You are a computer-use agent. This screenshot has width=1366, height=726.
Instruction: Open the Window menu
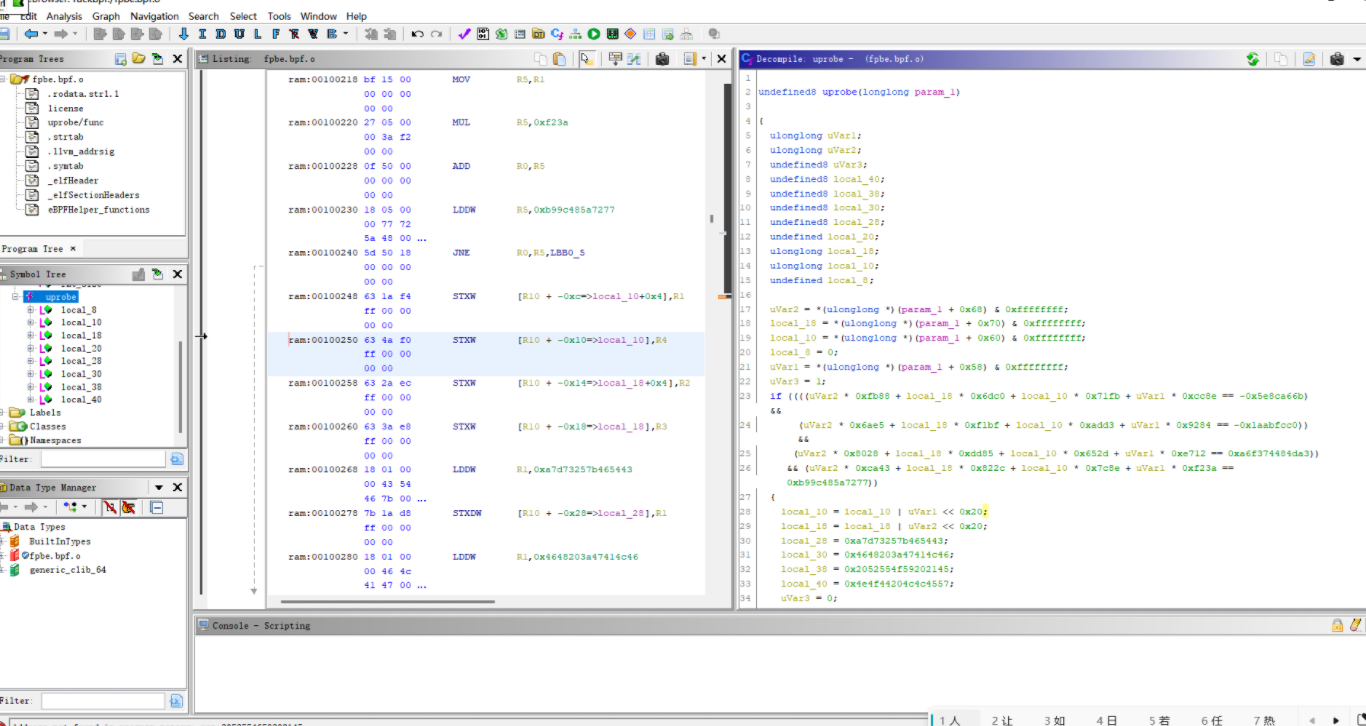click(318, 16)
